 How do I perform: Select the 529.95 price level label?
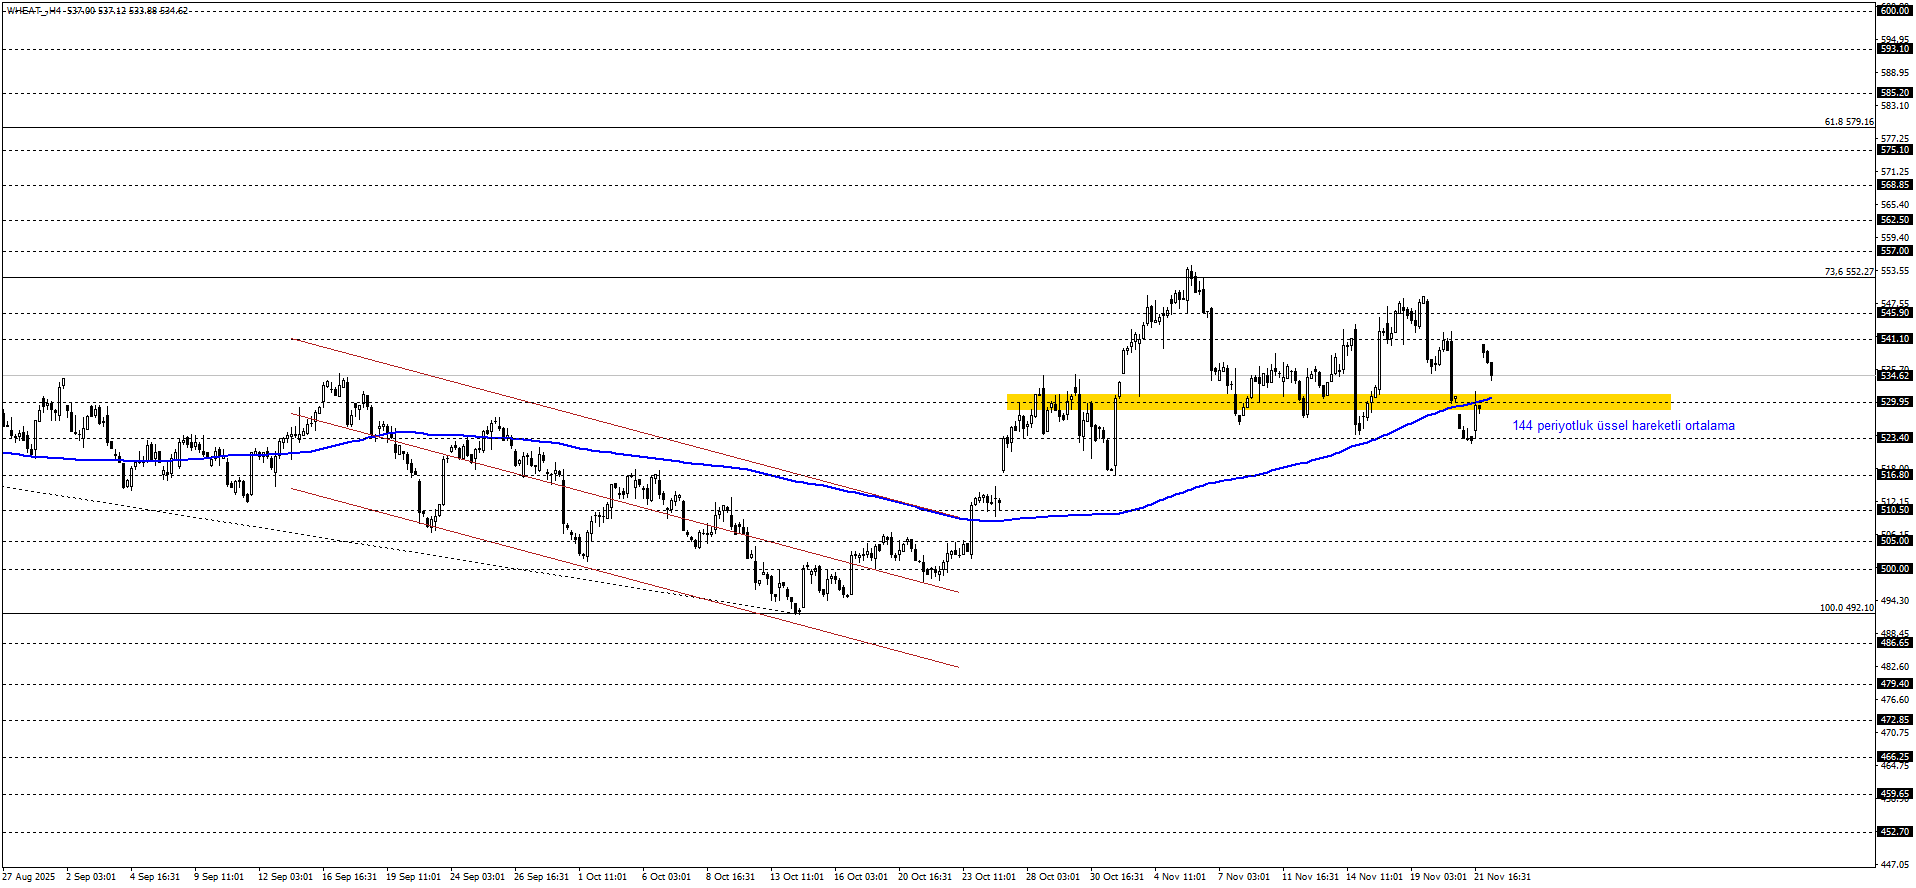click(x=1895, y=402)
